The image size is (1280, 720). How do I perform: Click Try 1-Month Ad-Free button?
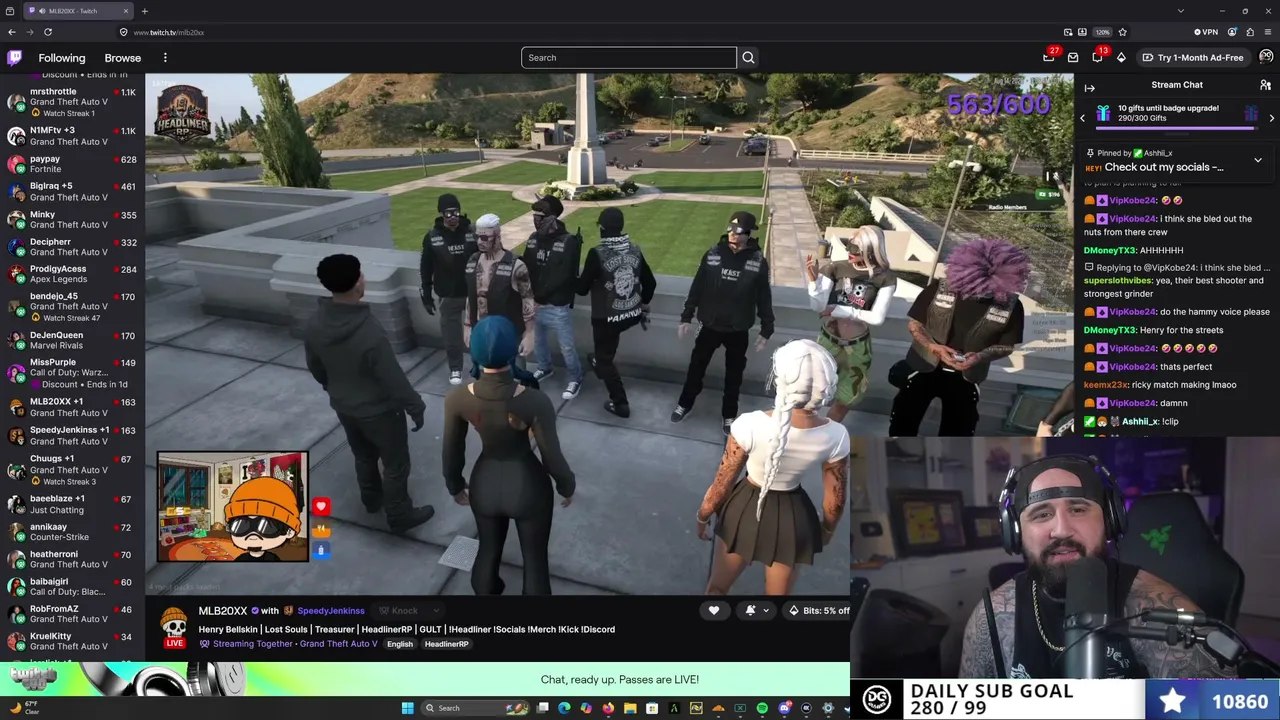[1193, 58]
